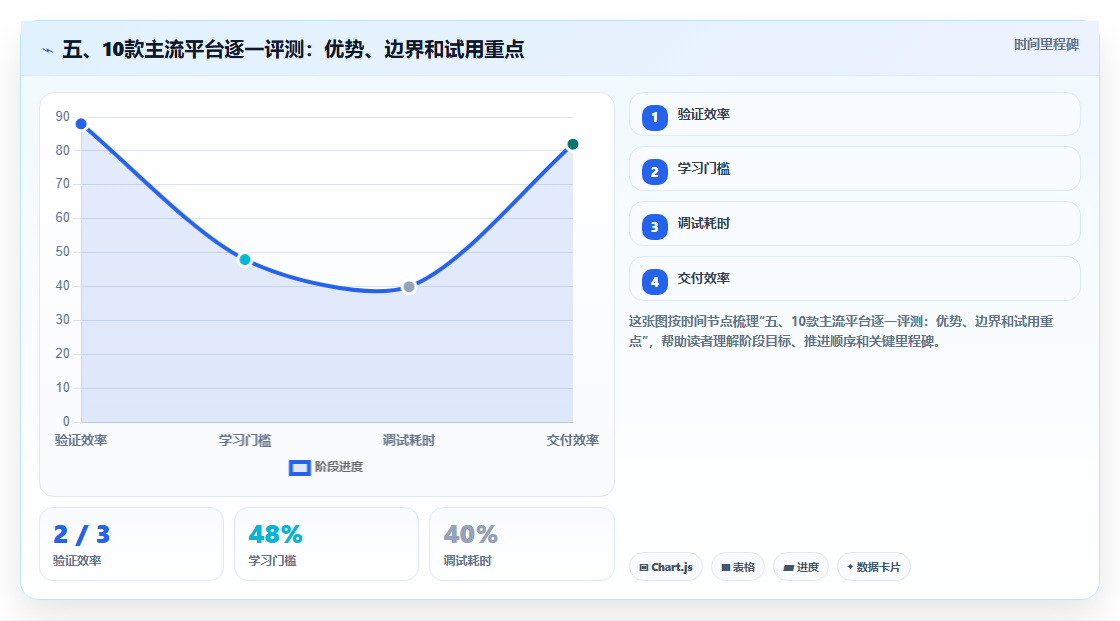Select the green 交付效率 data point
Viewport: 1120px width, 621px height.
pyautogui.click(x=573, y=144)
